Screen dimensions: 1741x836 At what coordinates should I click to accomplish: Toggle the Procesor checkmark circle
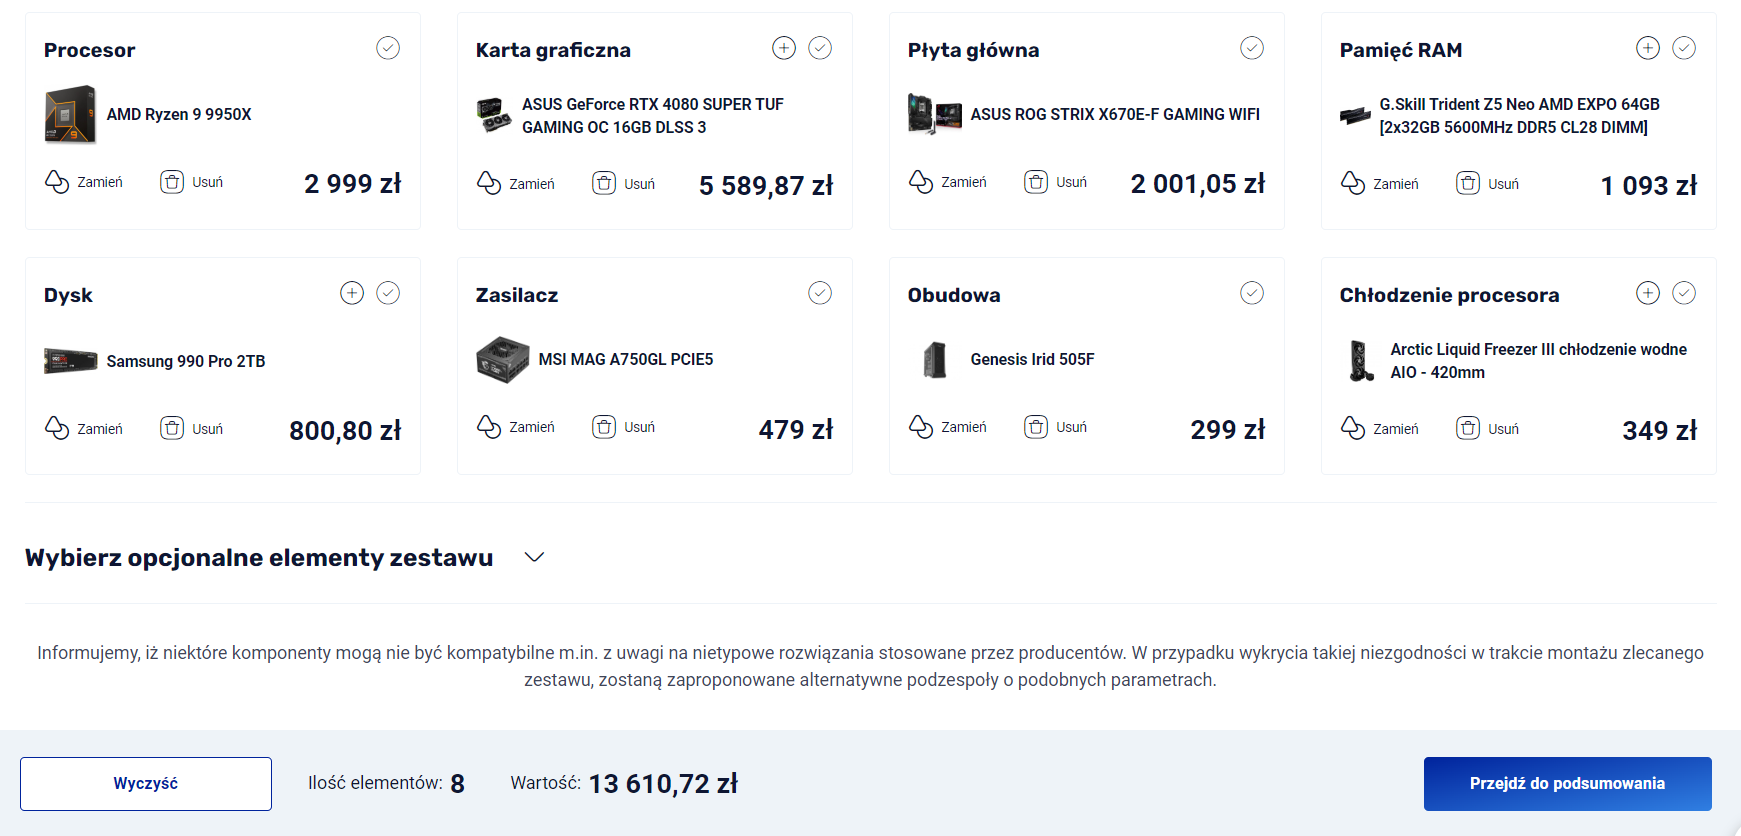pyautogui.click(x=388, y=48)
